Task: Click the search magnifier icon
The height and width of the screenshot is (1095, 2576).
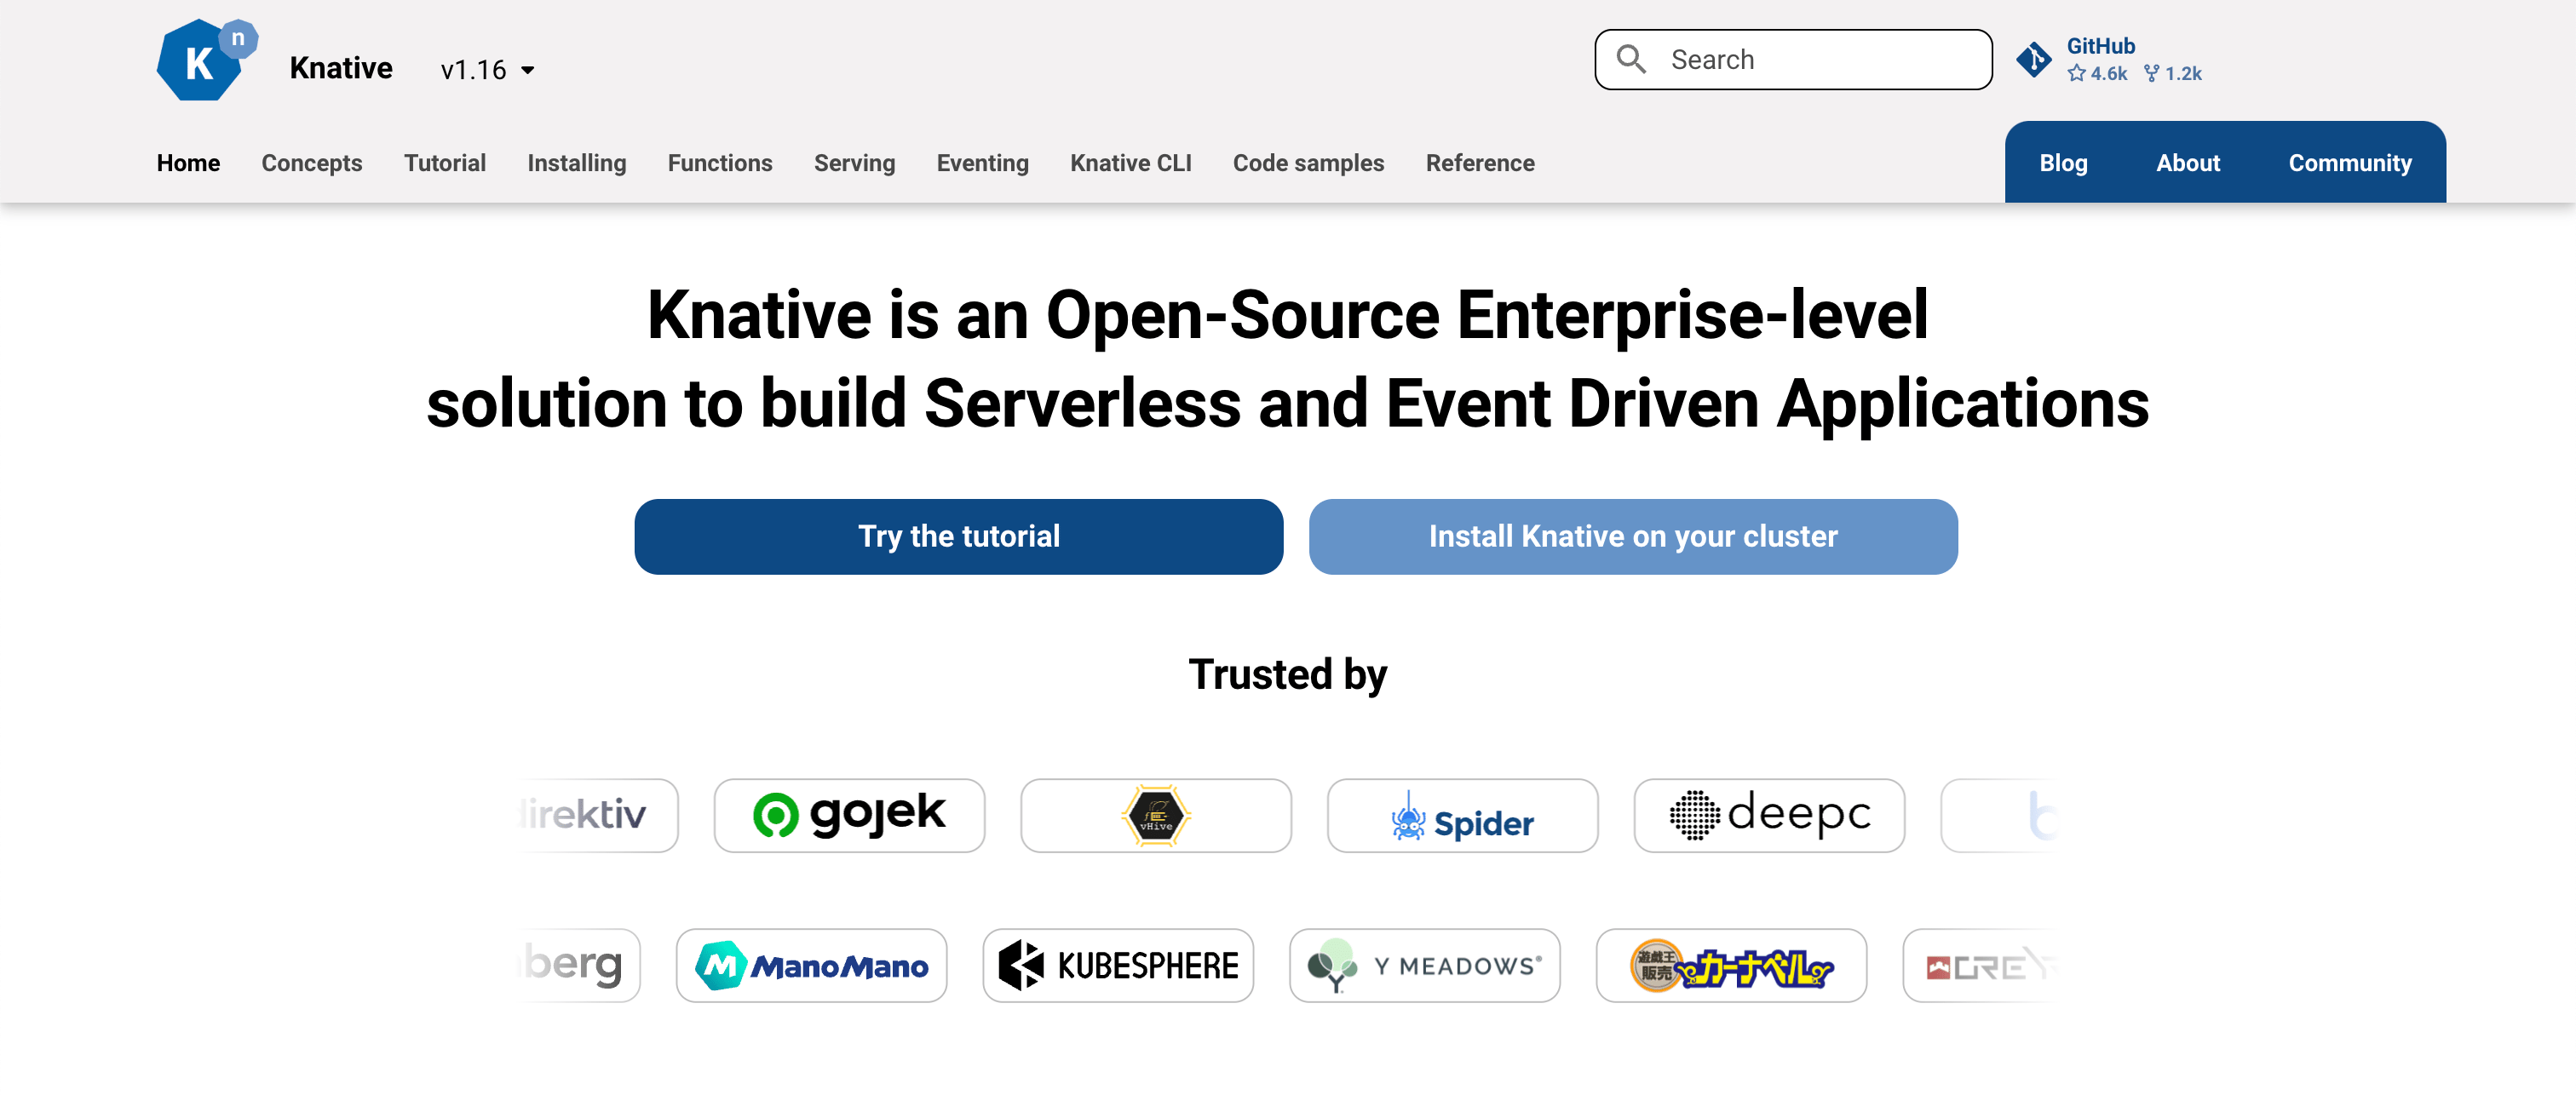Action: click(x=1631, y=60)
